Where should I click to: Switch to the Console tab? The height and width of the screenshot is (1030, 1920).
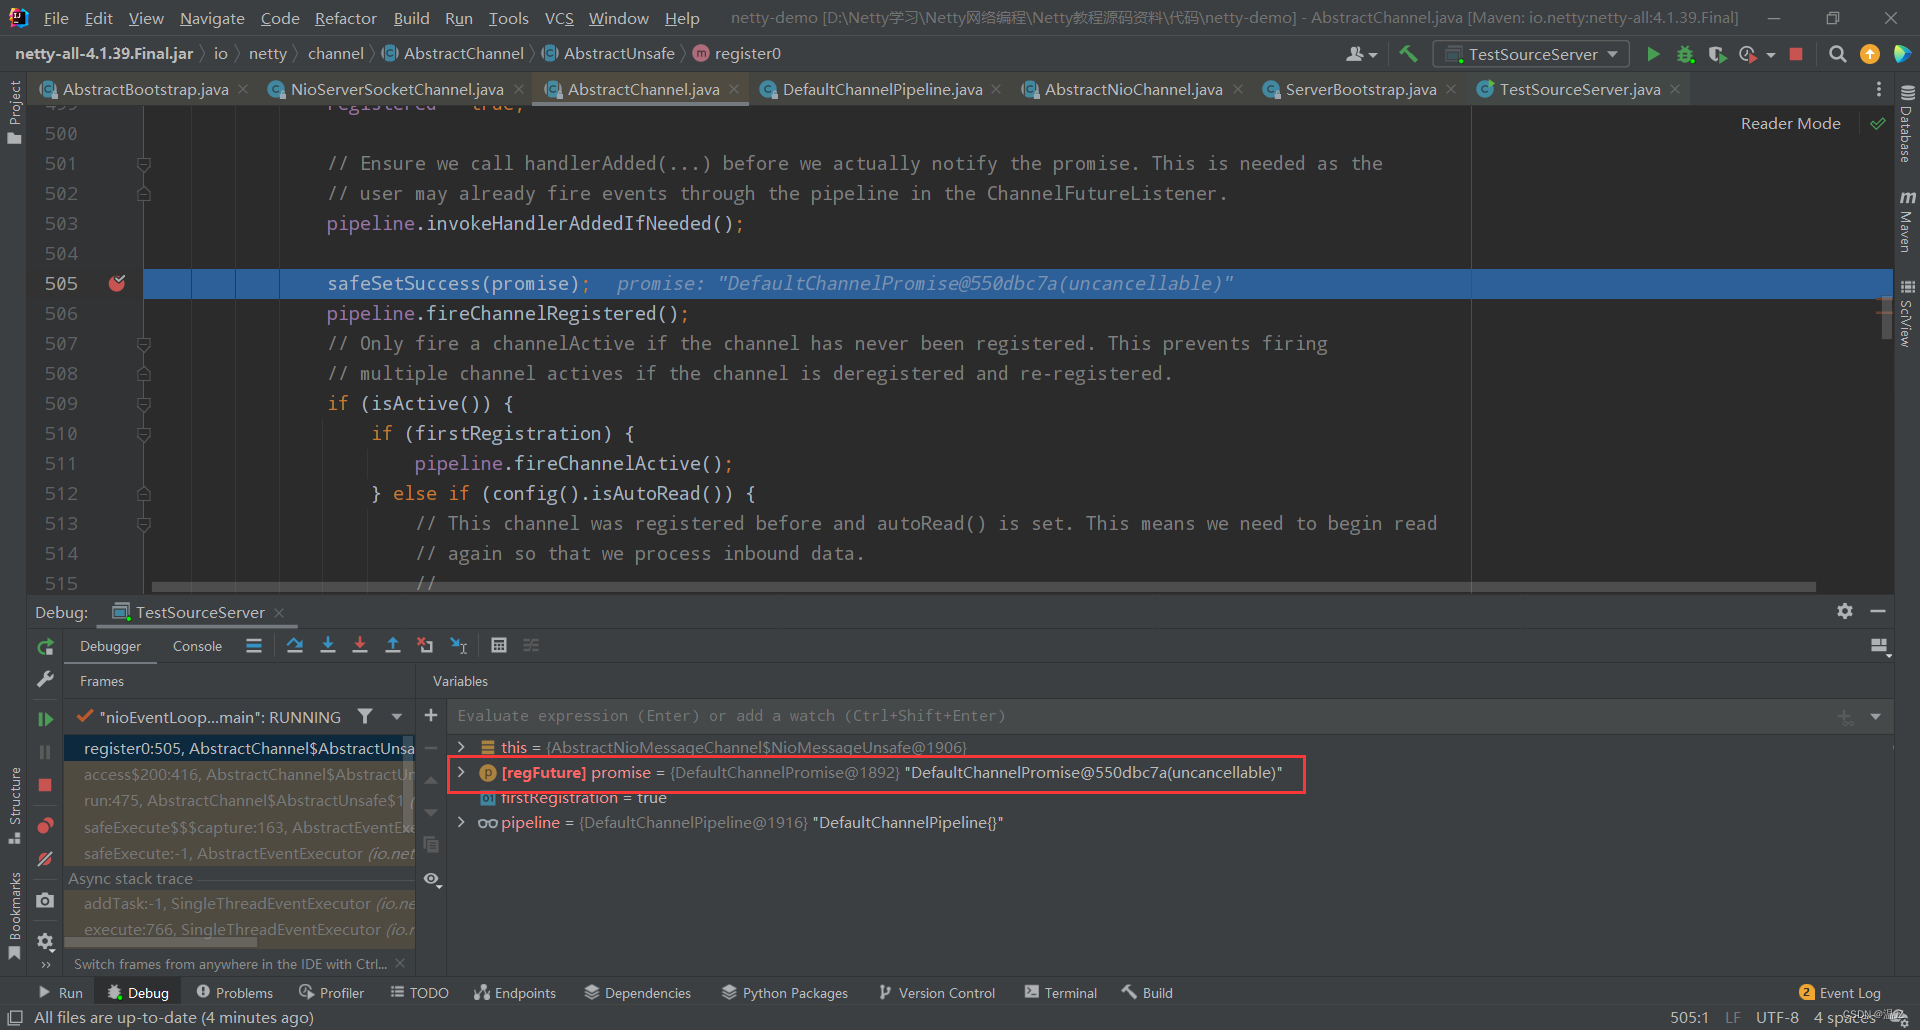[197, 646]
